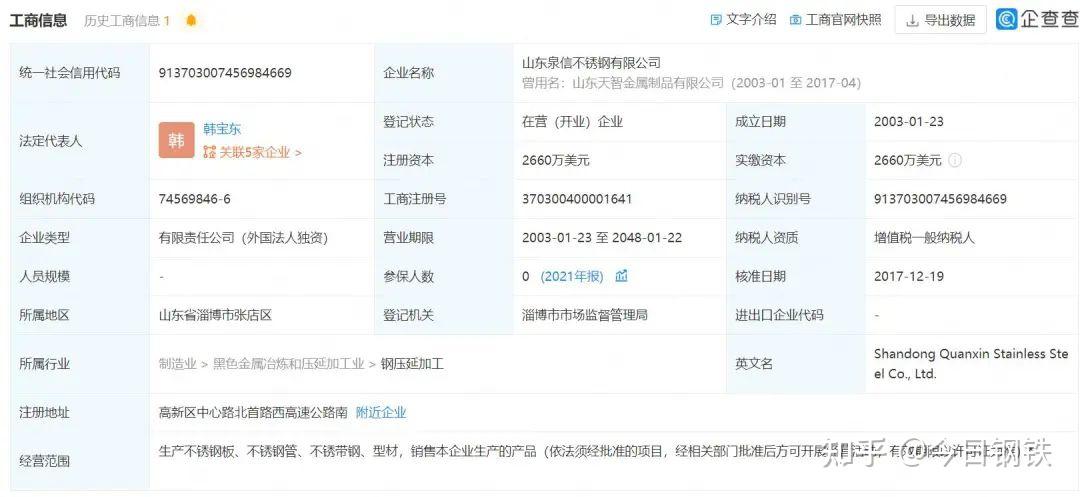Image resolution: width=1080 pixels, height=497 pixels.
Task: Open the 2021年报 link
Action: pos(572,277)
